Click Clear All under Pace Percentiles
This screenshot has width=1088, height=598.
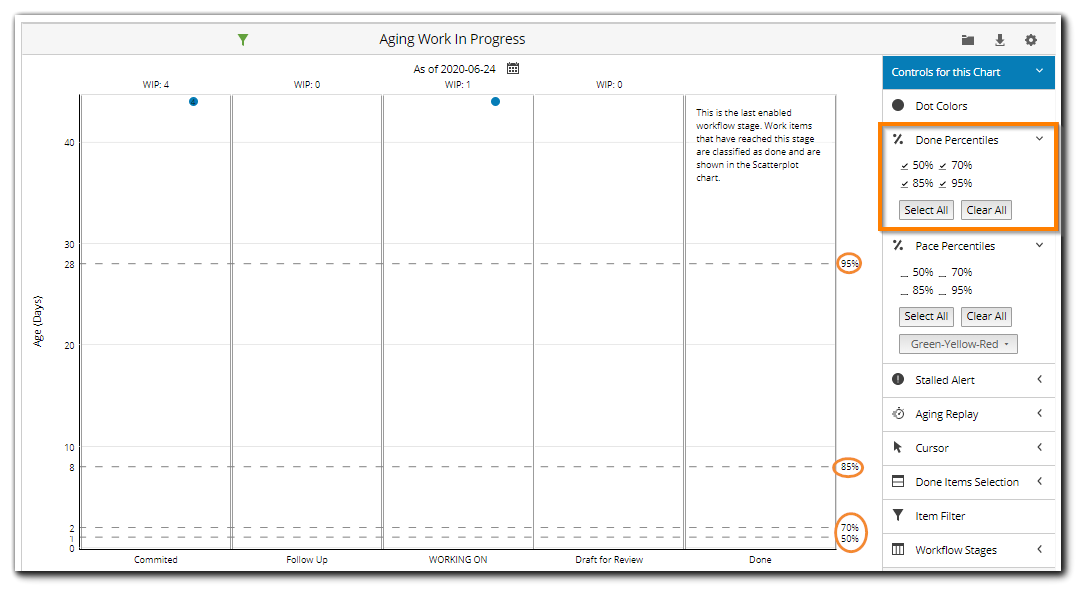click(986, 316)
